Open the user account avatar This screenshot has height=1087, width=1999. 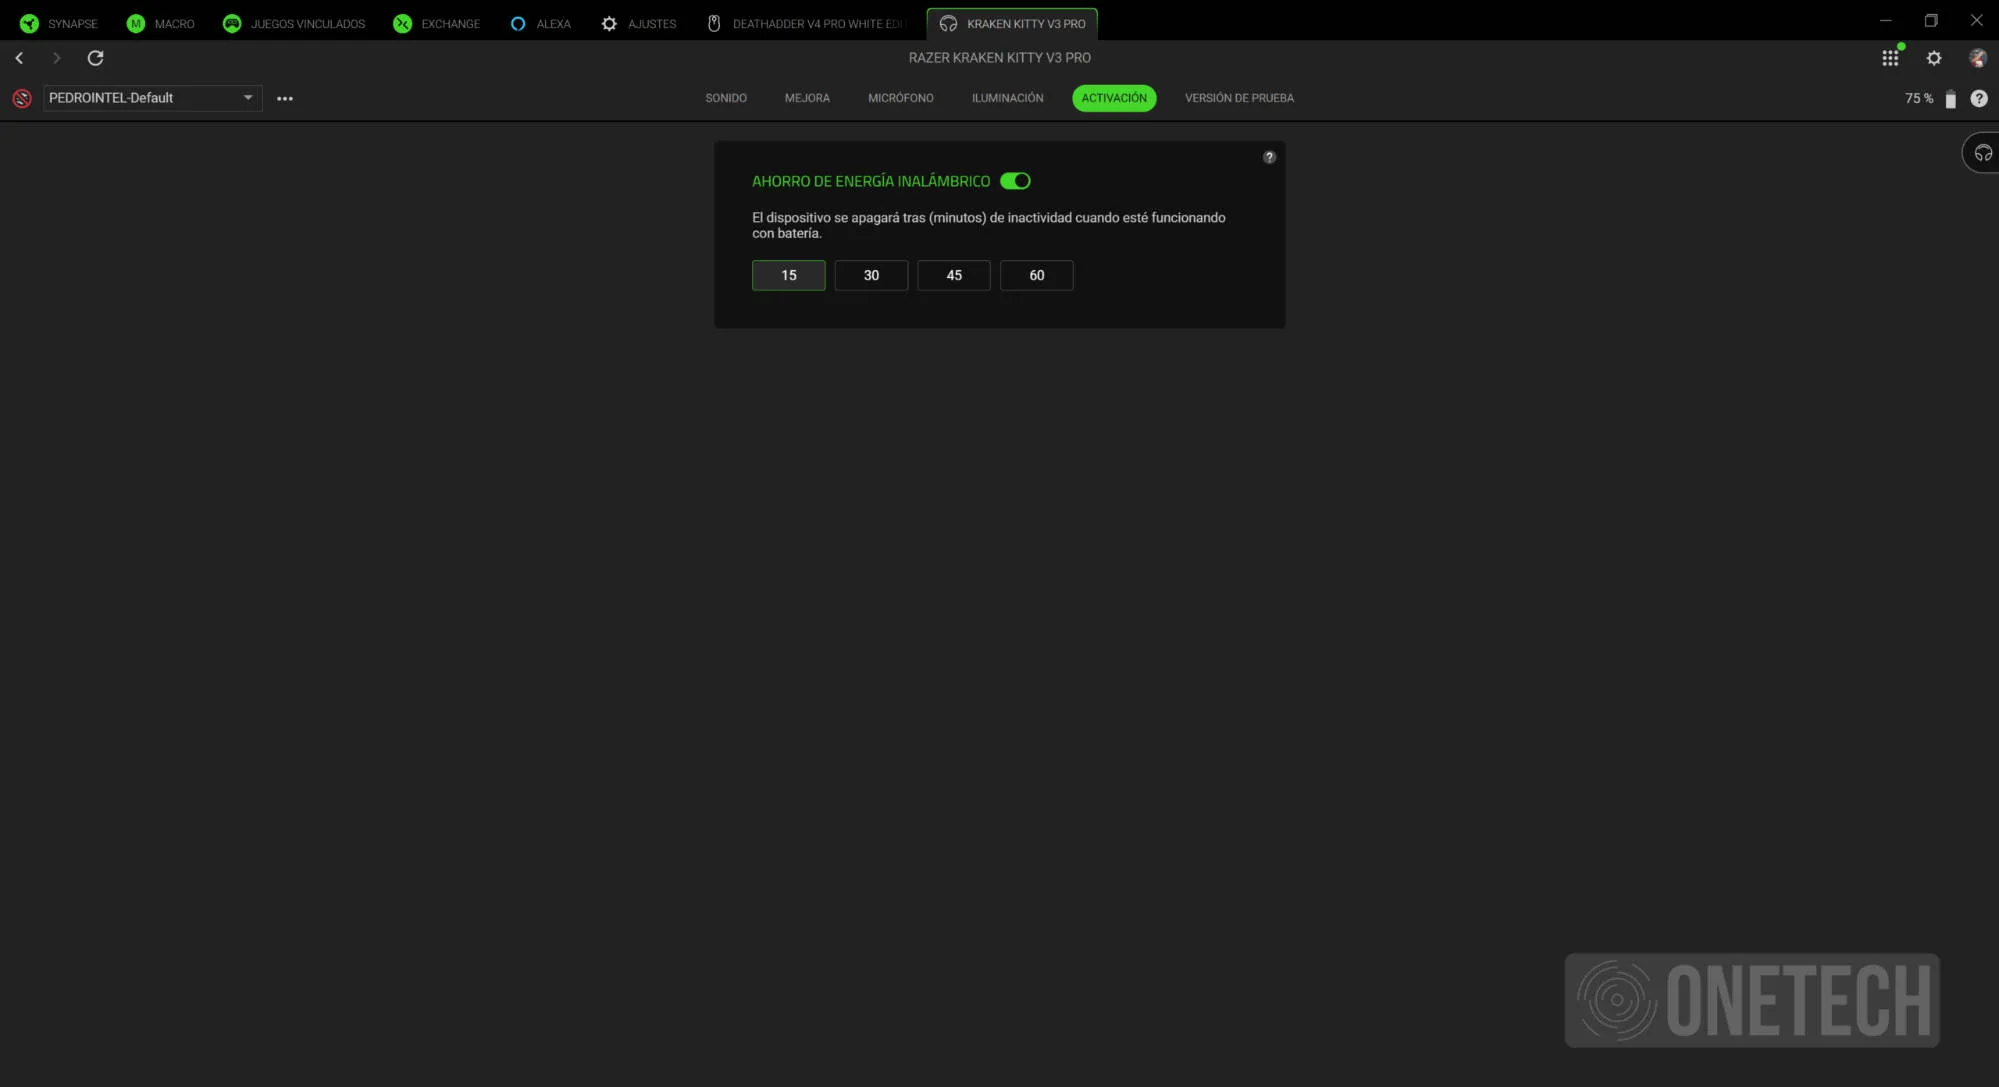[x=1977, y=58]
